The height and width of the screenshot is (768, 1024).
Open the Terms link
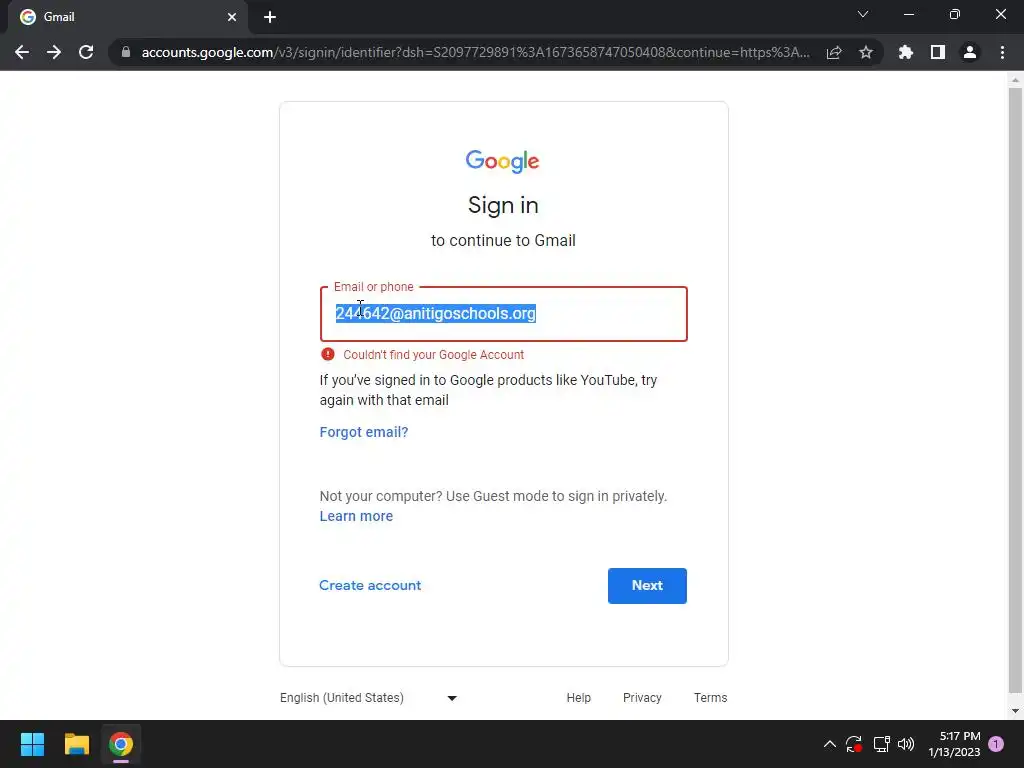pyautogui.click(x=711, y=697)
